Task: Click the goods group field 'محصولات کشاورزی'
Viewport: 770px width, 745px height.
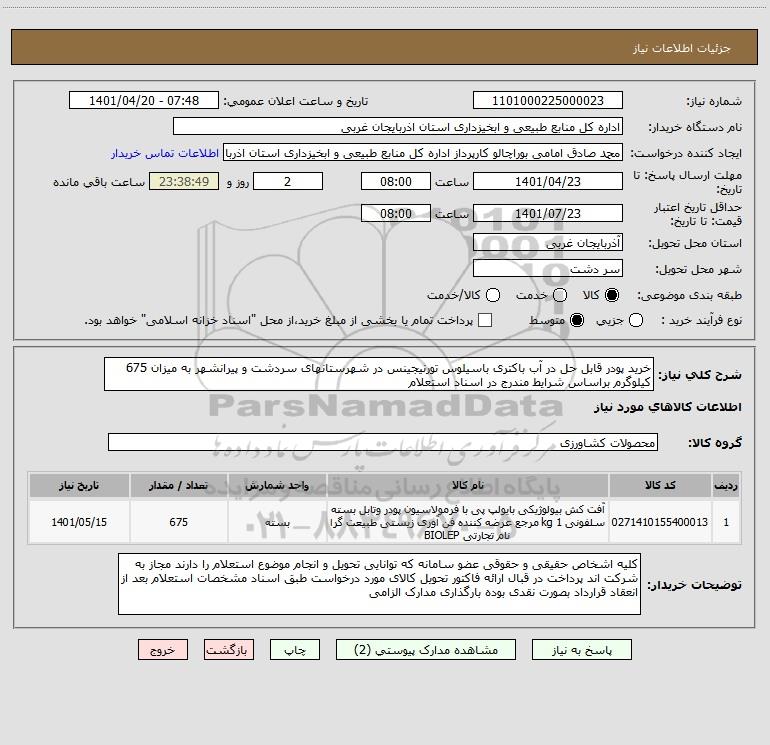Action: (383, 442)
